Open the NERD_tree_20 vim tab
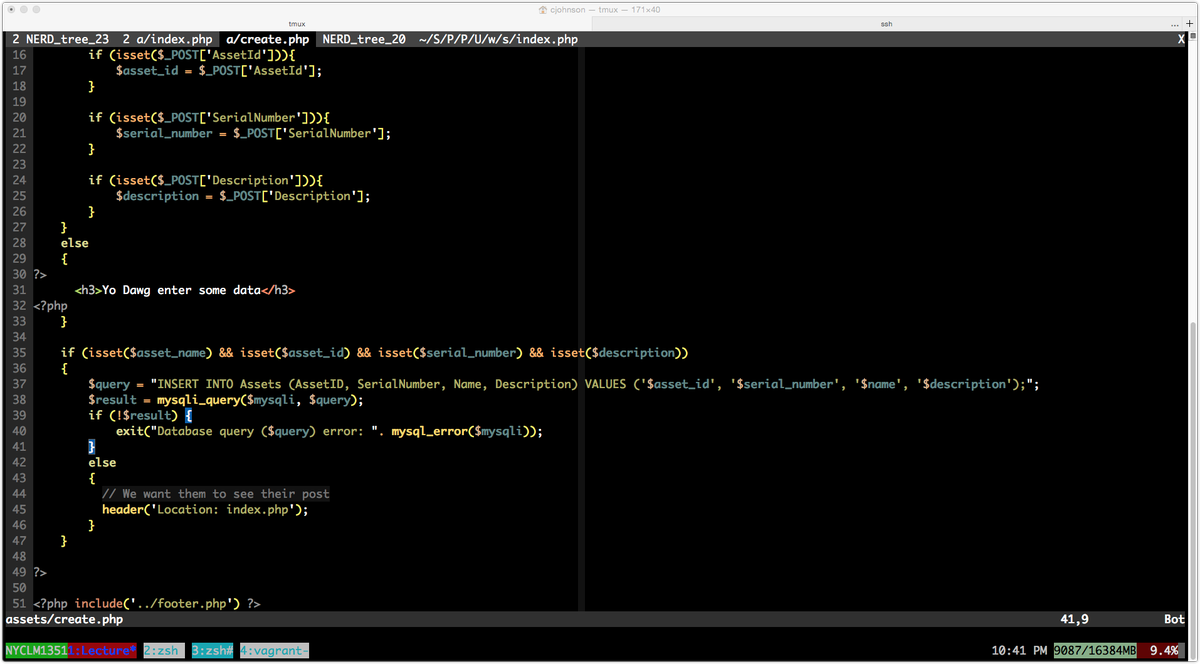 pyautogui.click(x=364, y=39)
